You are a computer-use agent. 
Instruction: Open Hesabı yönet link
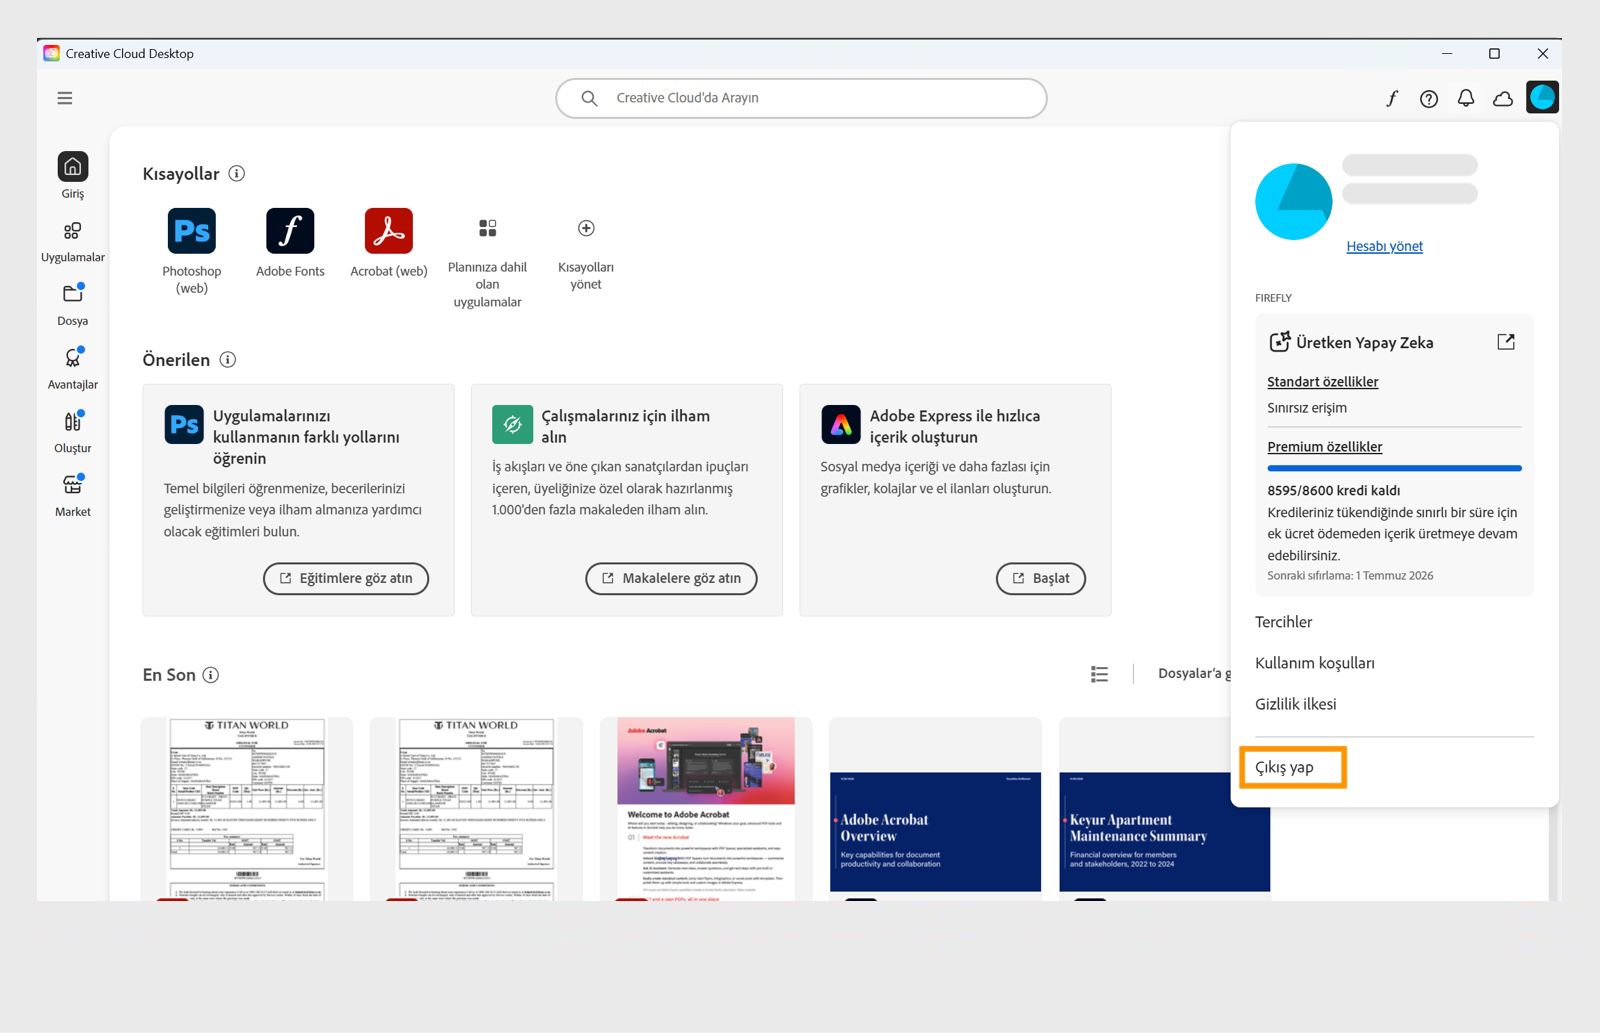(x=1384, y=246)
